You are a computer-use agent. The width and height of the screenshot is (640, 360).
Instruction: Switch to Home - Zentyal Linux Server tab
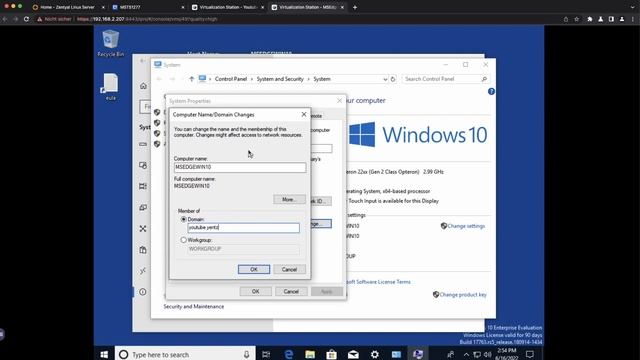click(x=67, y=7)
